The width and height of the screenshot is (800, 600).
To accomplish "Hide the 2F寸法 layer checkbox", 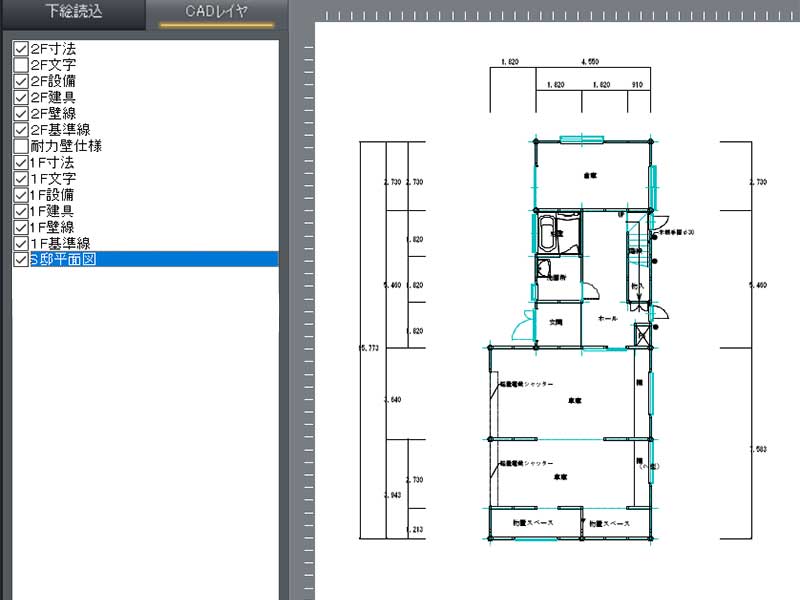I will [x=20, y=49].
